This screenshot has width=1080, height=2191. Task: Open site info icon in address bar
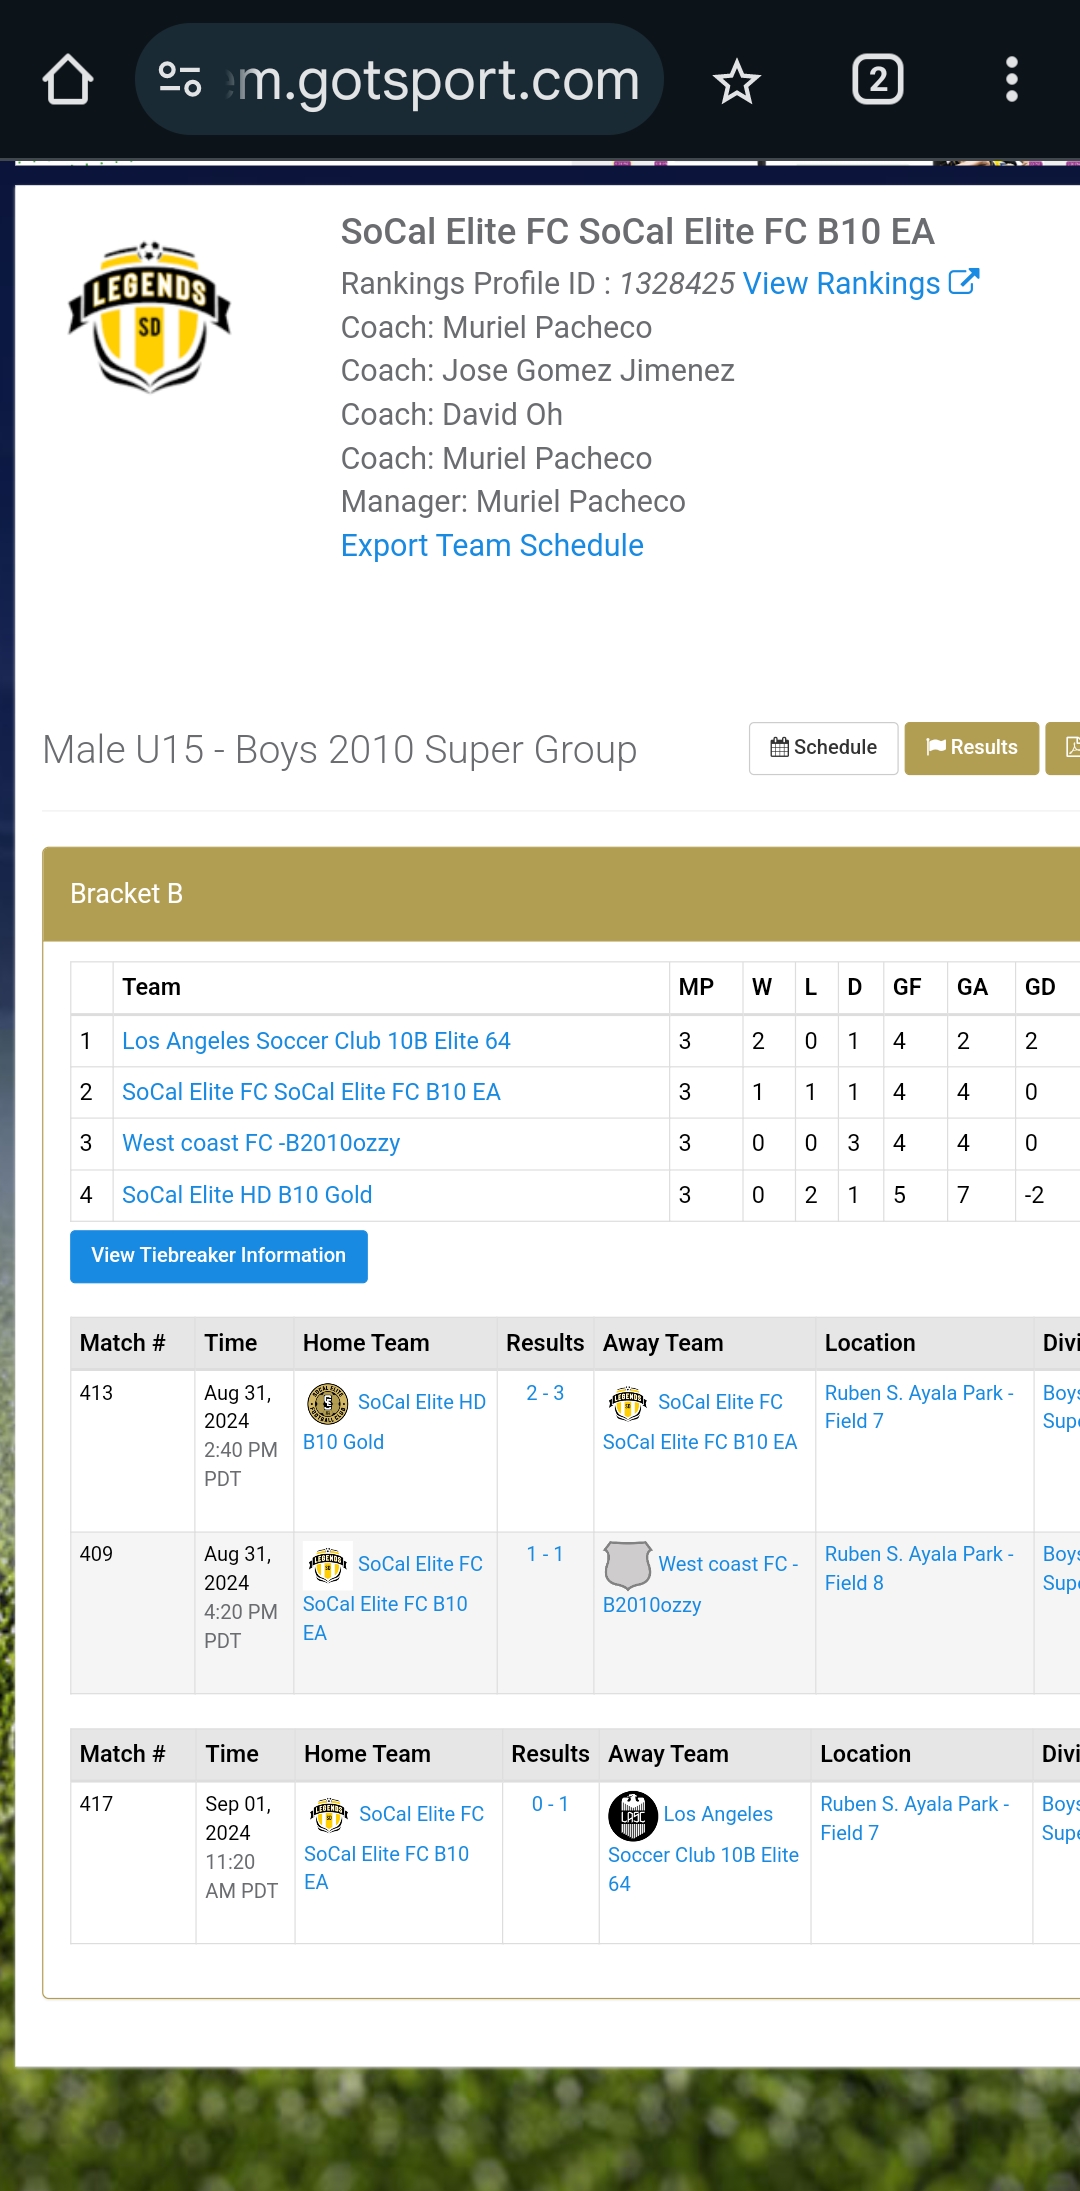point(180,80)
